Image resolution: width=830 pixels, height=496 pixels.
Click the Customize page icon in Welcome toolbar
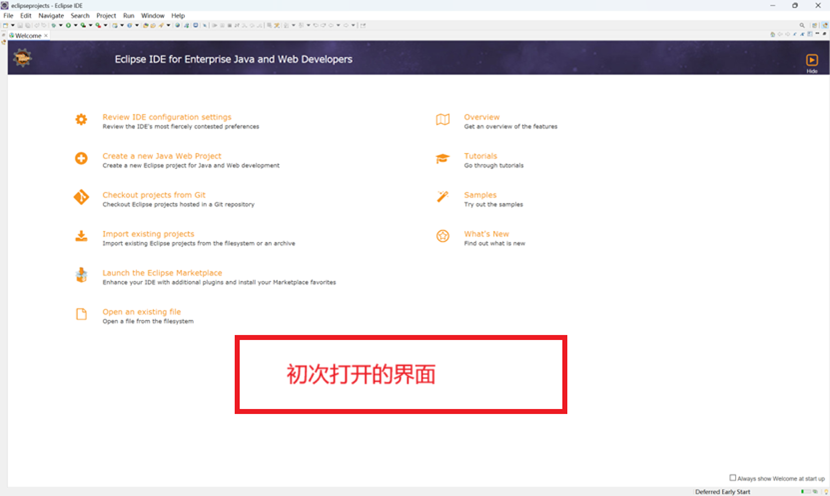click(x=810, y=34)
